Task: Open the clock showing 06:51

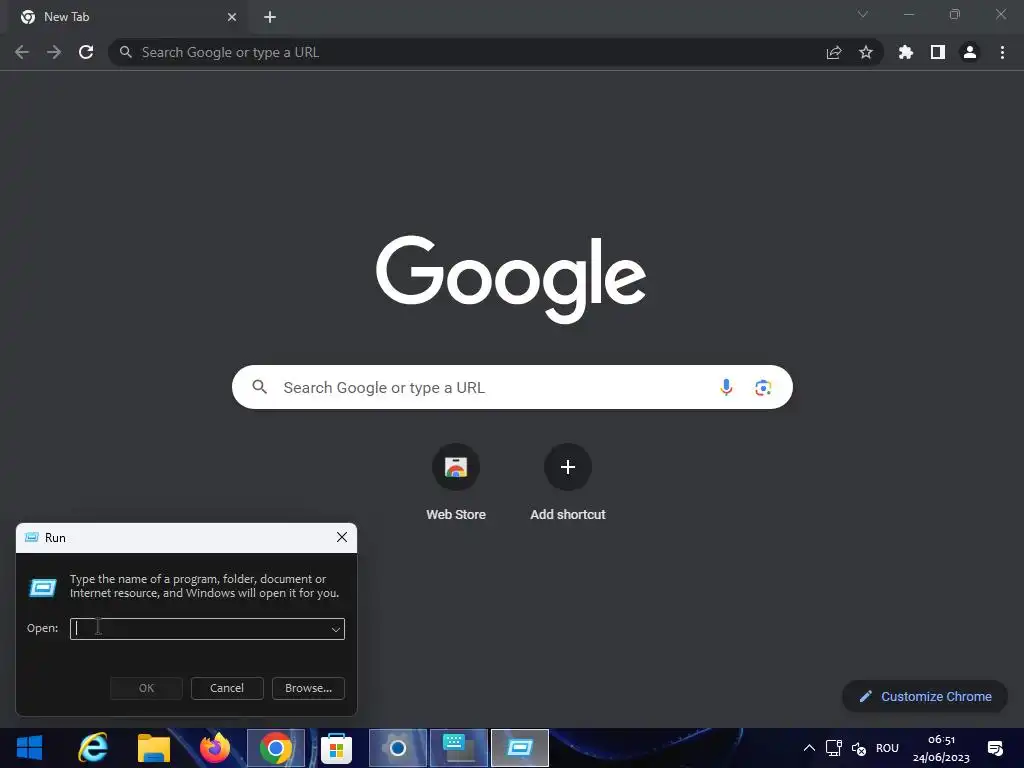Action: pyautogui.click(x=941, y=748)
